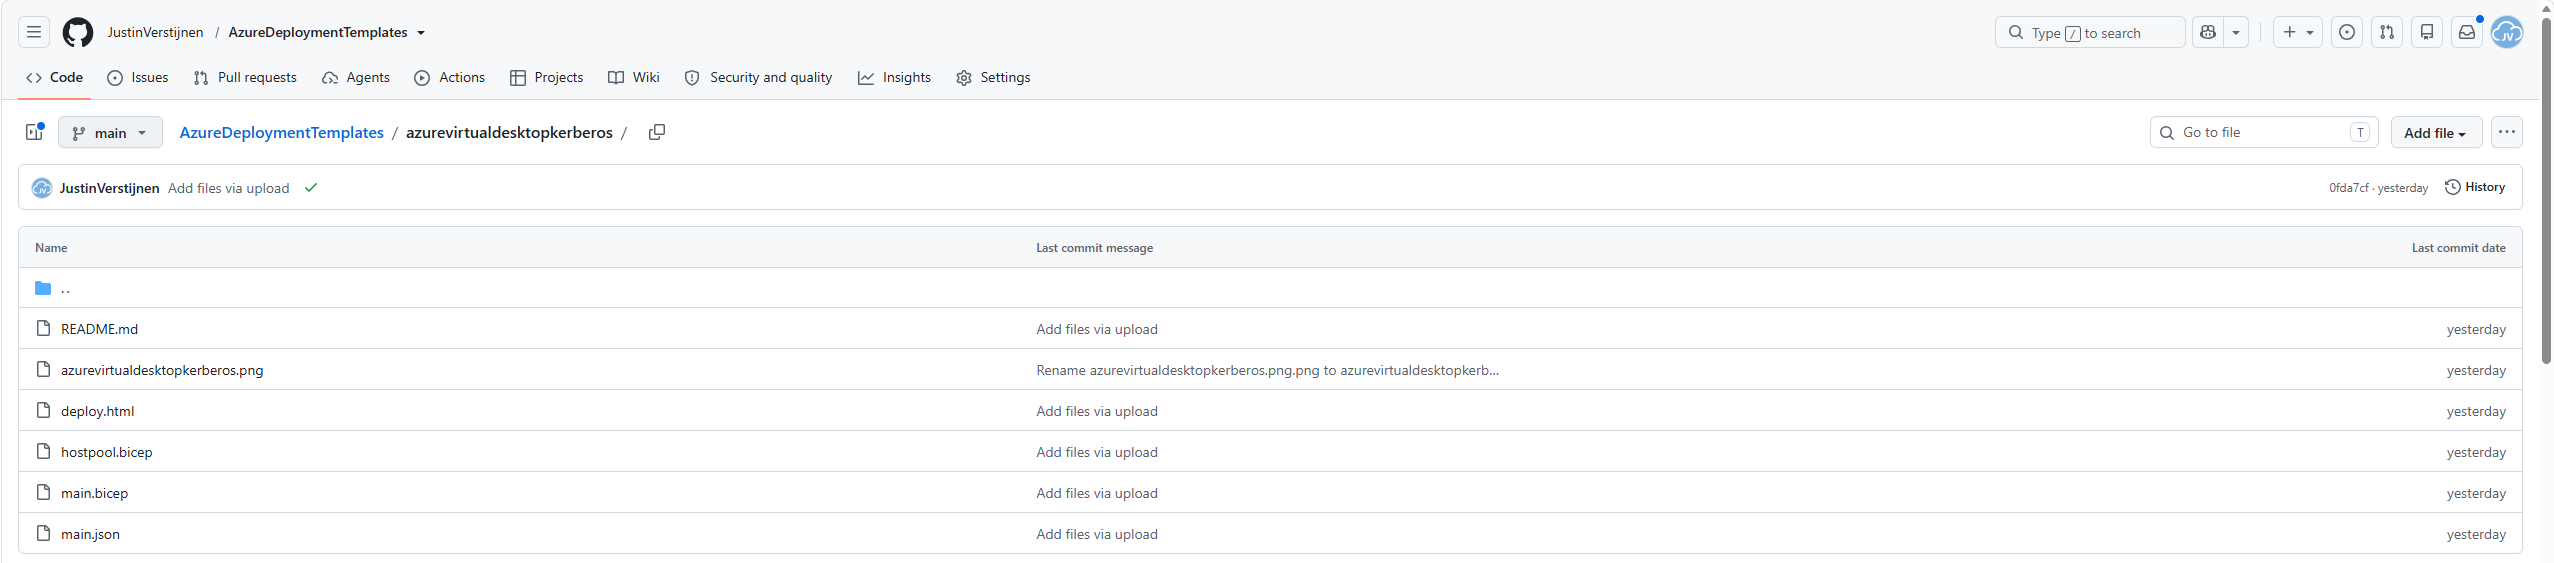2554x563 pixels.
Task: Open the notifications inbox
Action: [2467, 32]
